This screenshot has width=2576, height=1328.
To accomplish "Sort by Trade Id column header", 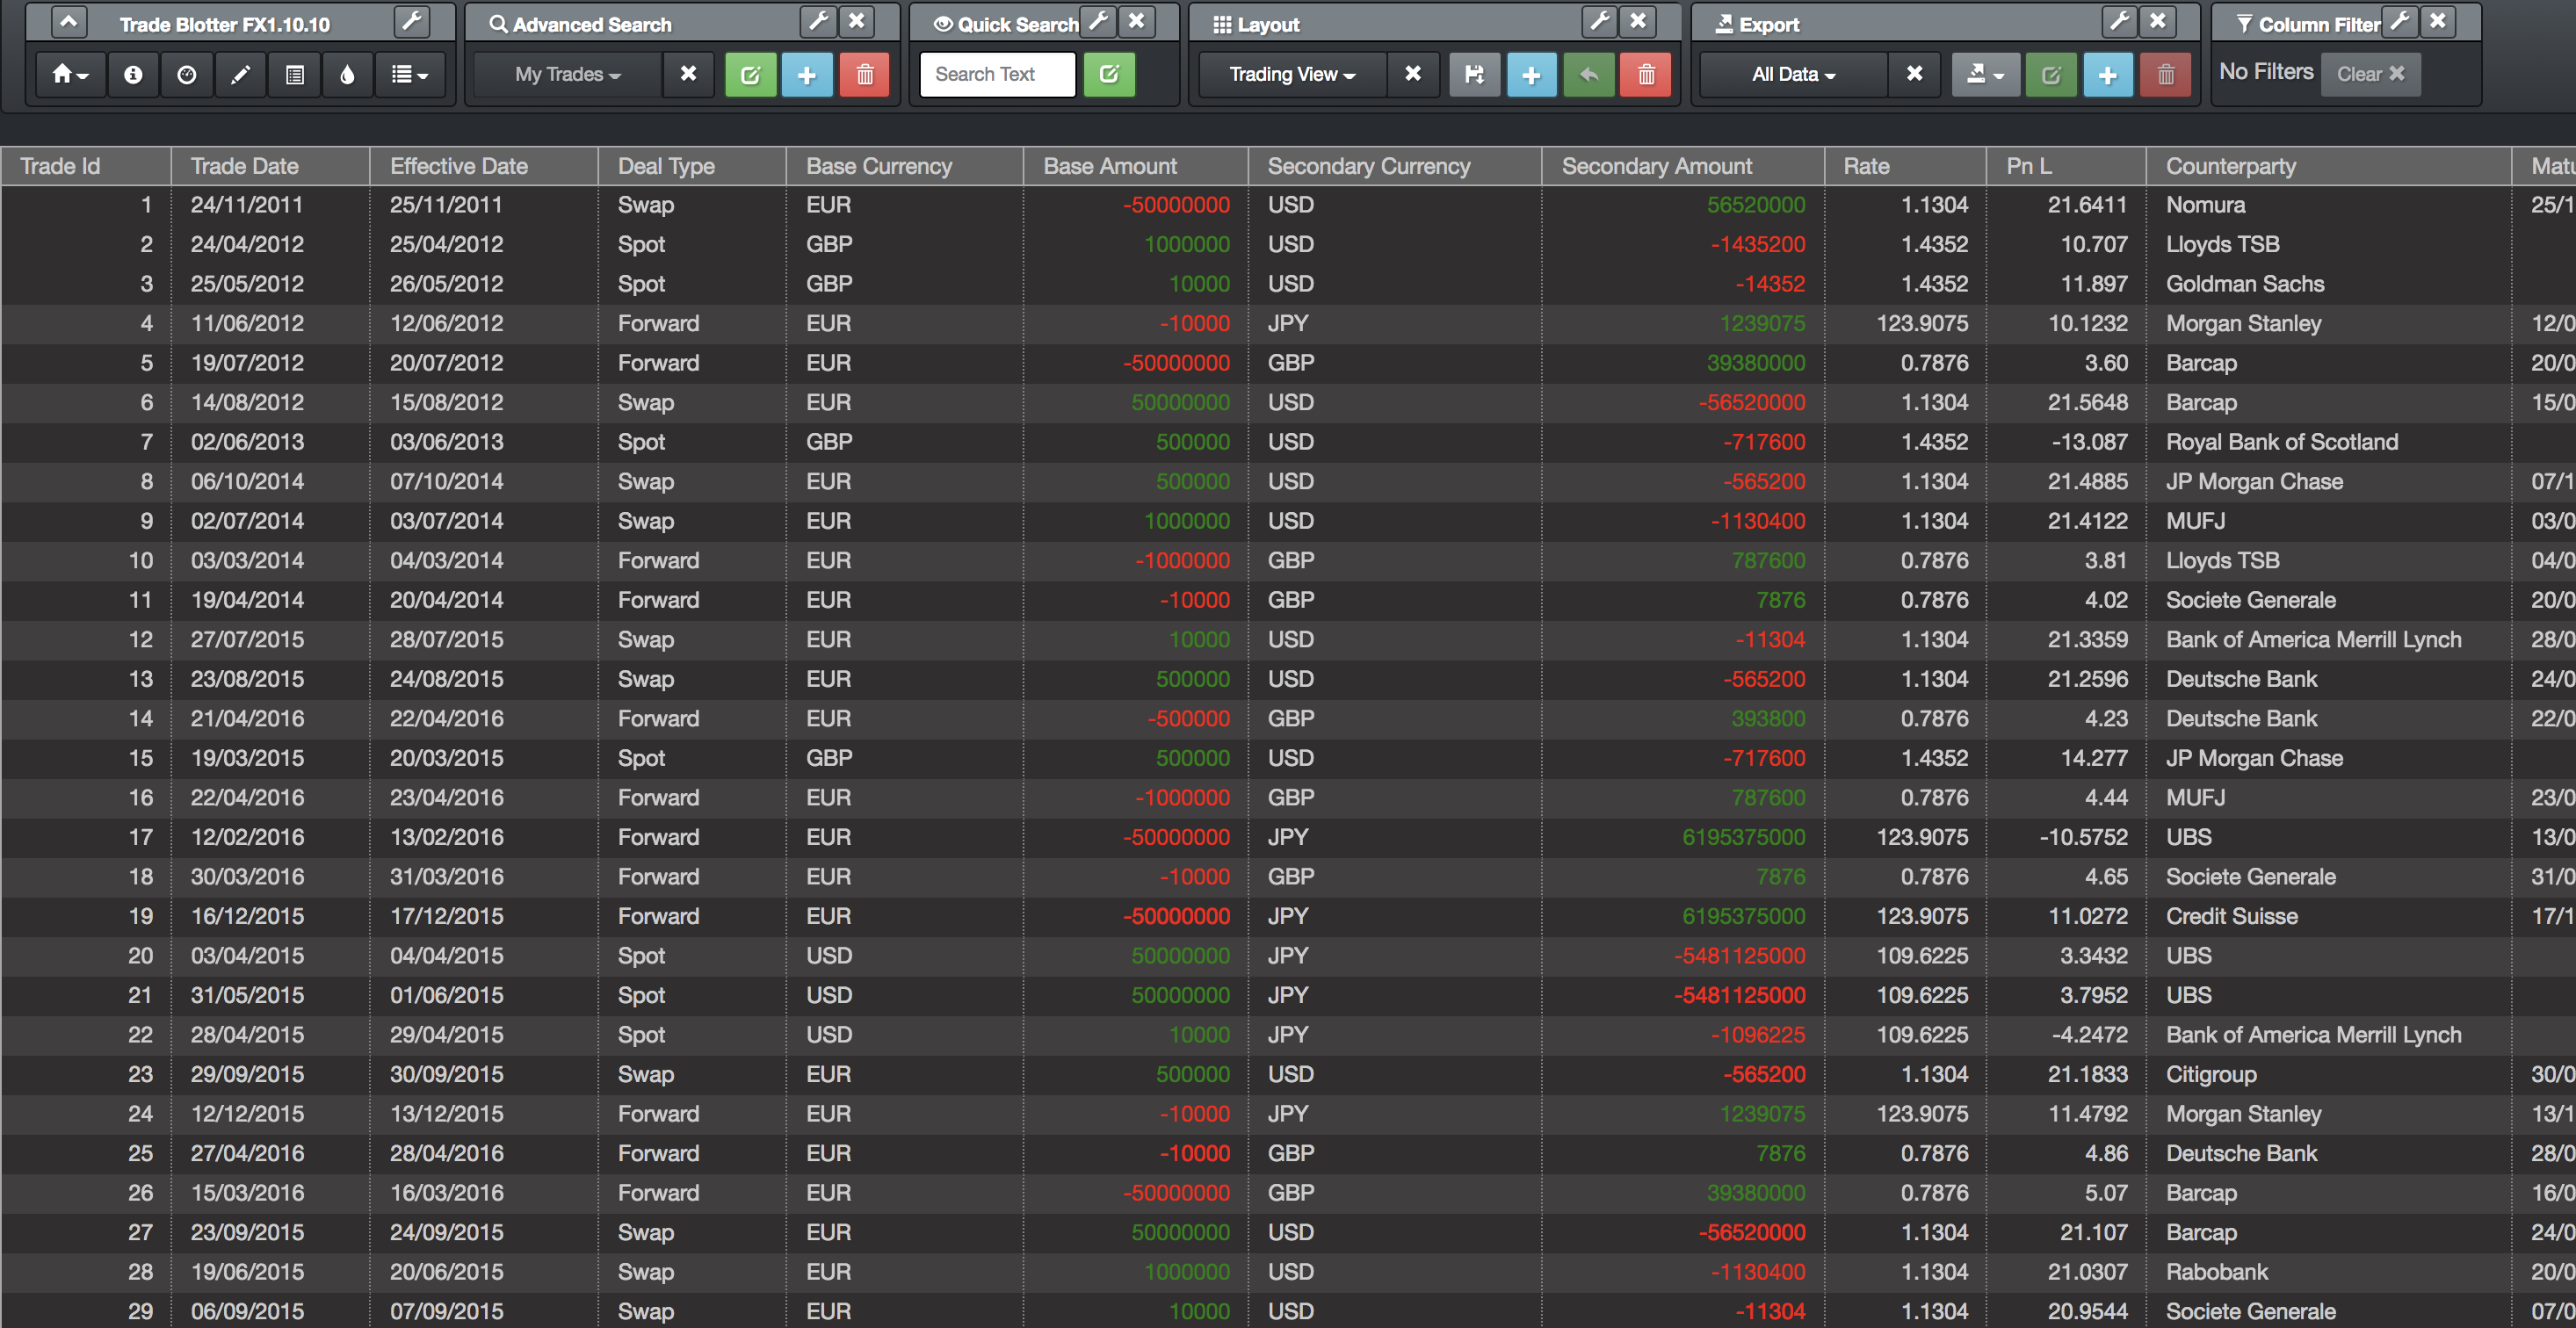I will [x=85, y=166].
